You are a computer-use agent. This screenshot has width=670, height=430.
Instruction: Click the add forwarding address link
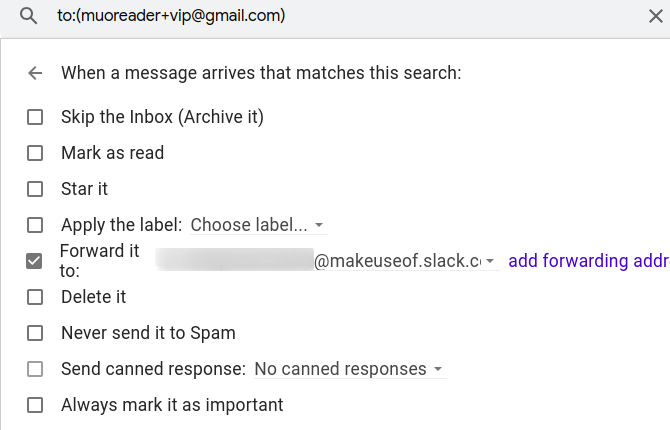click(x=588, y=261)
